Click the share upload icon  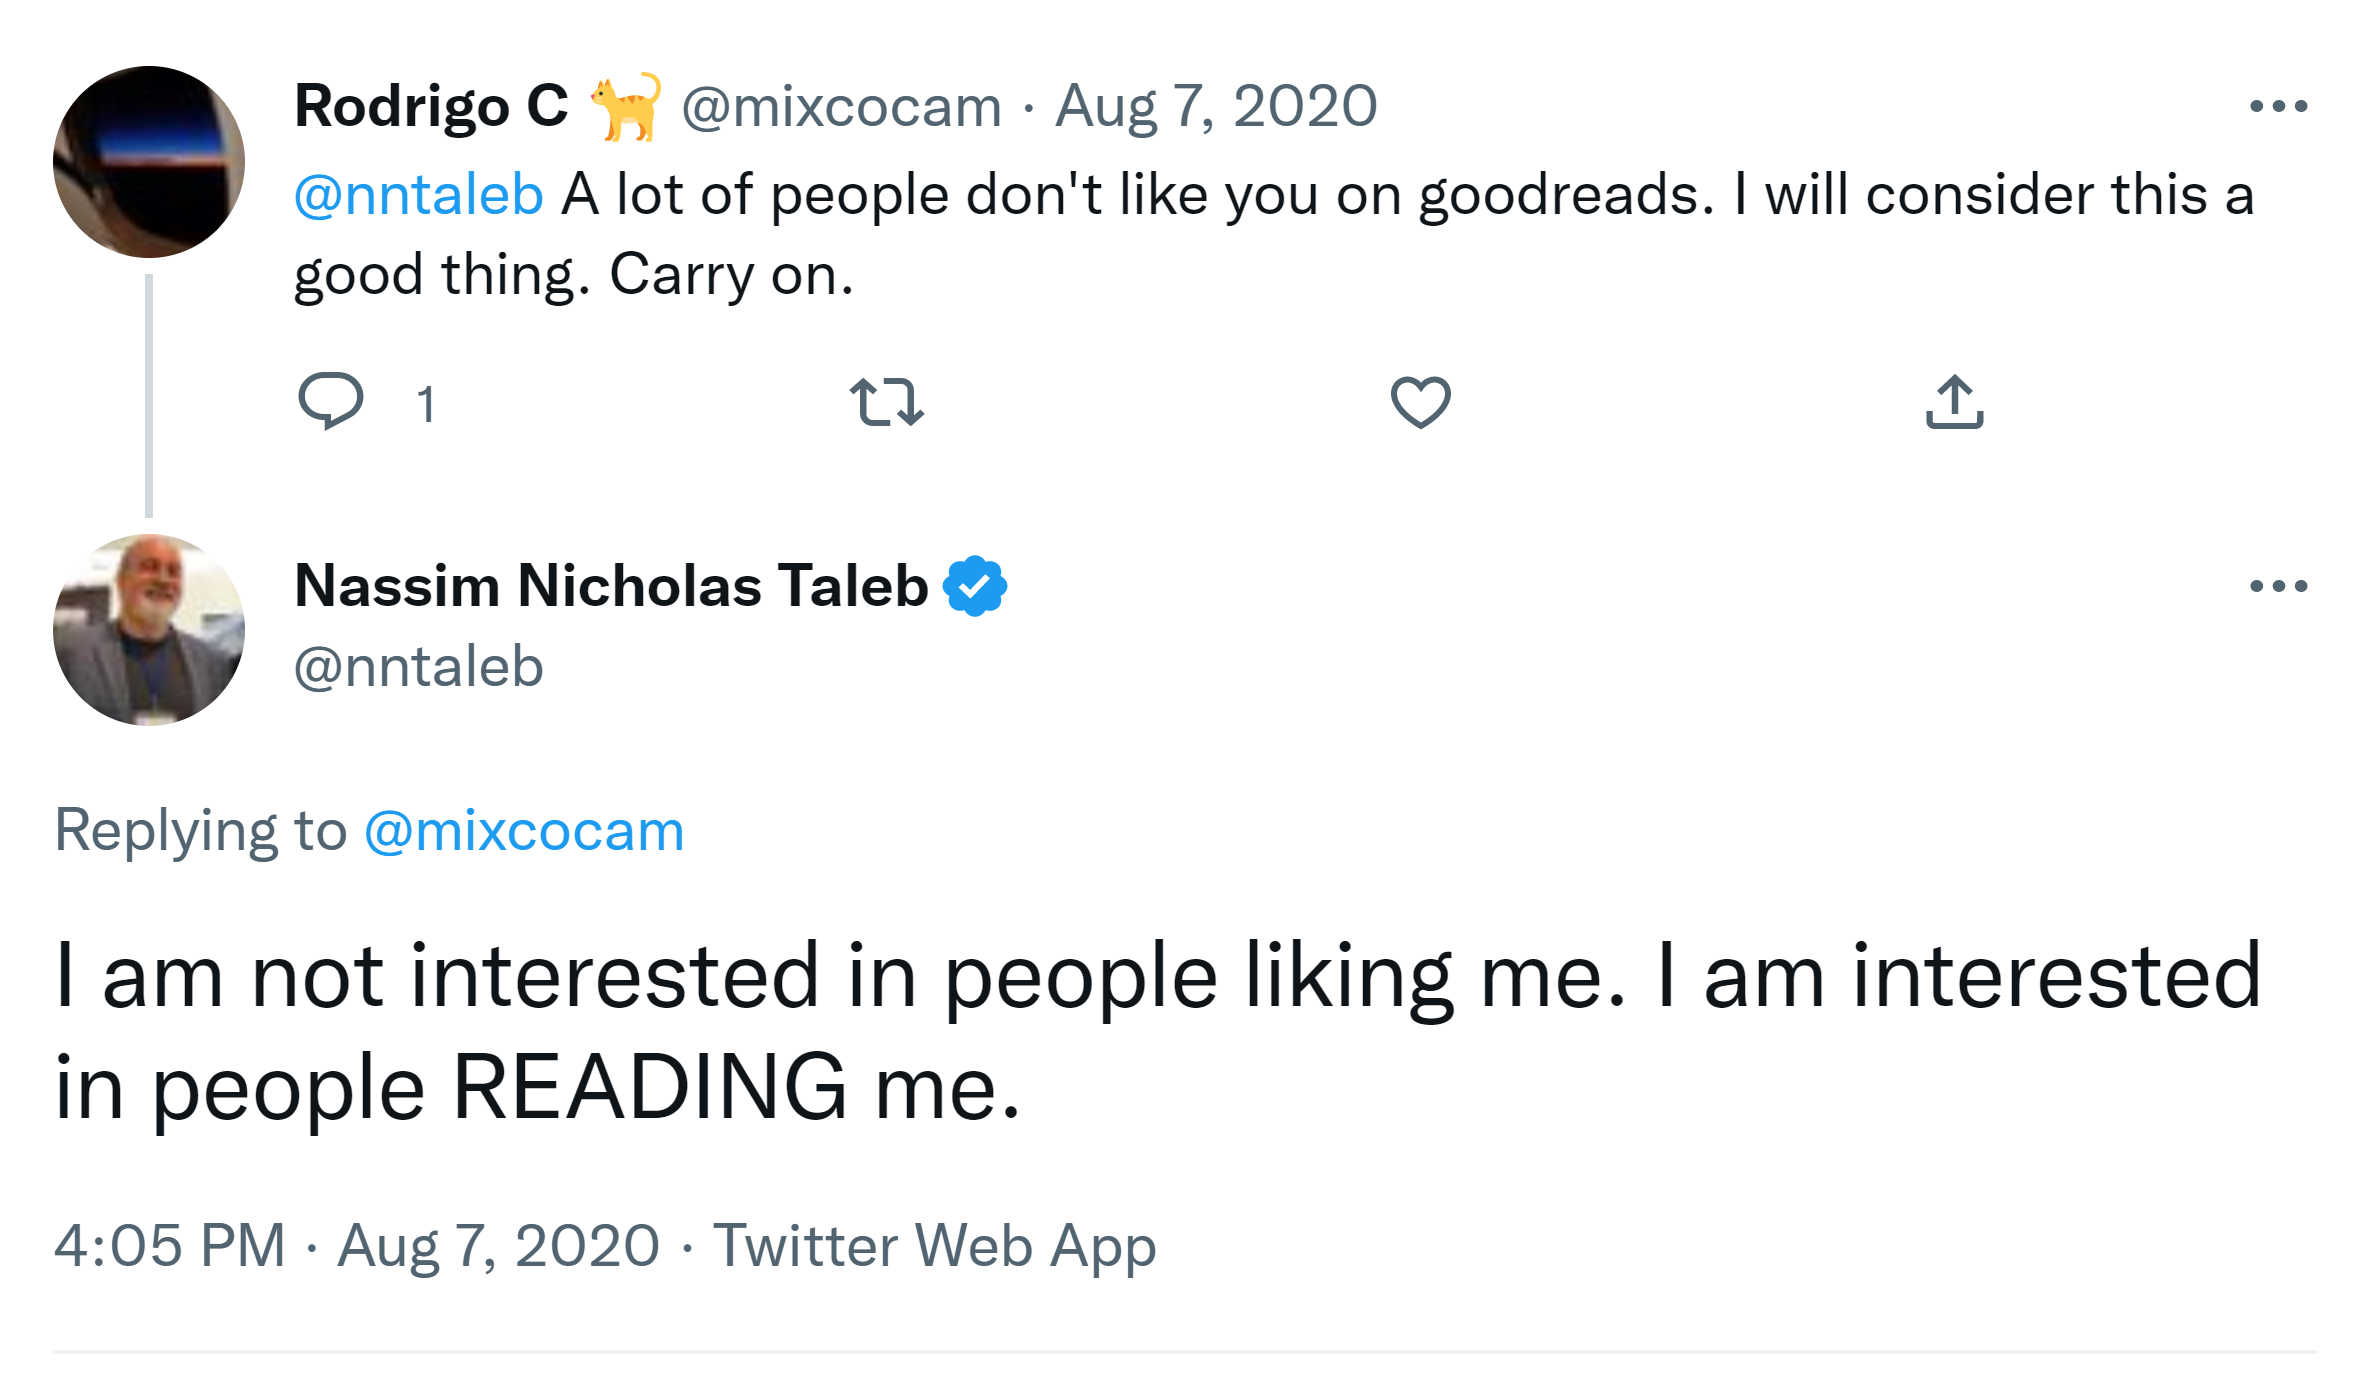[1954, 402]
